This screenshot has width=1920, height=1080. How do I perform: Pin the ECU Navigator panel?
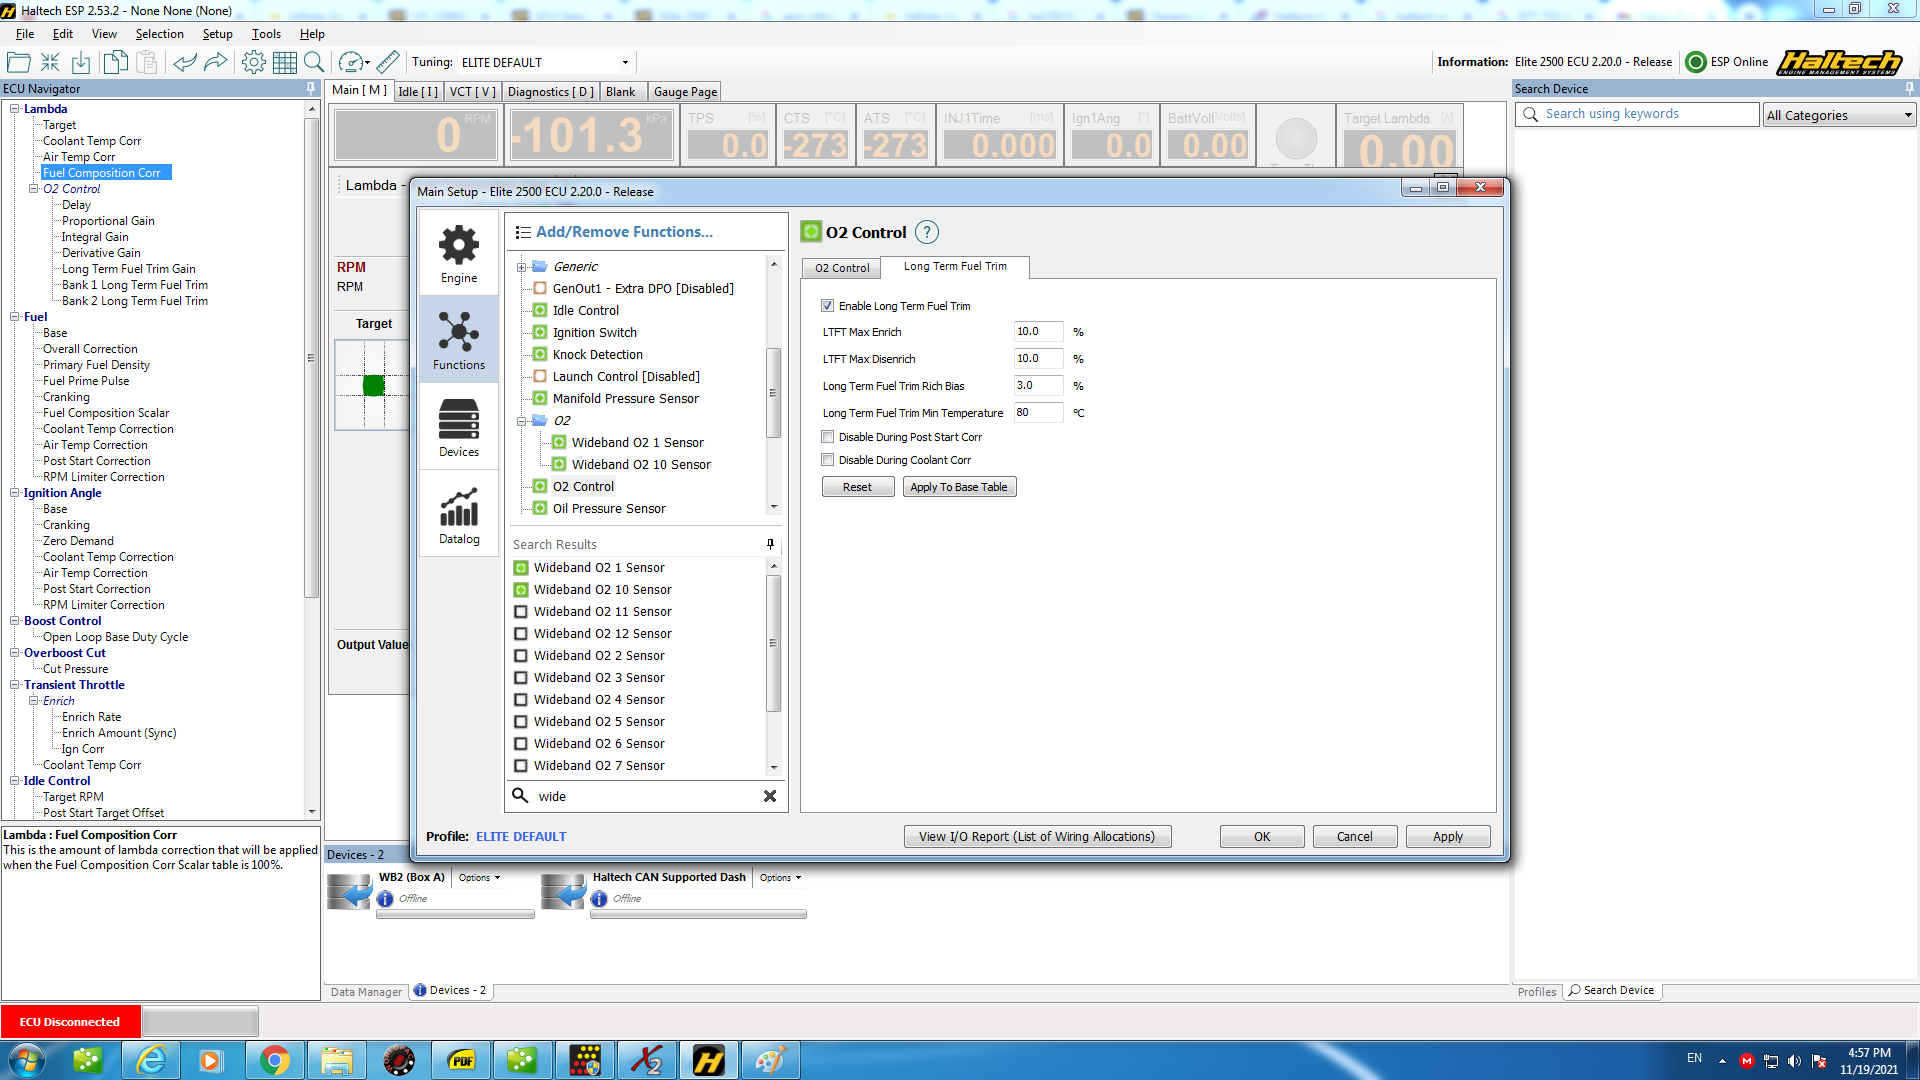[x=310, y=89]
